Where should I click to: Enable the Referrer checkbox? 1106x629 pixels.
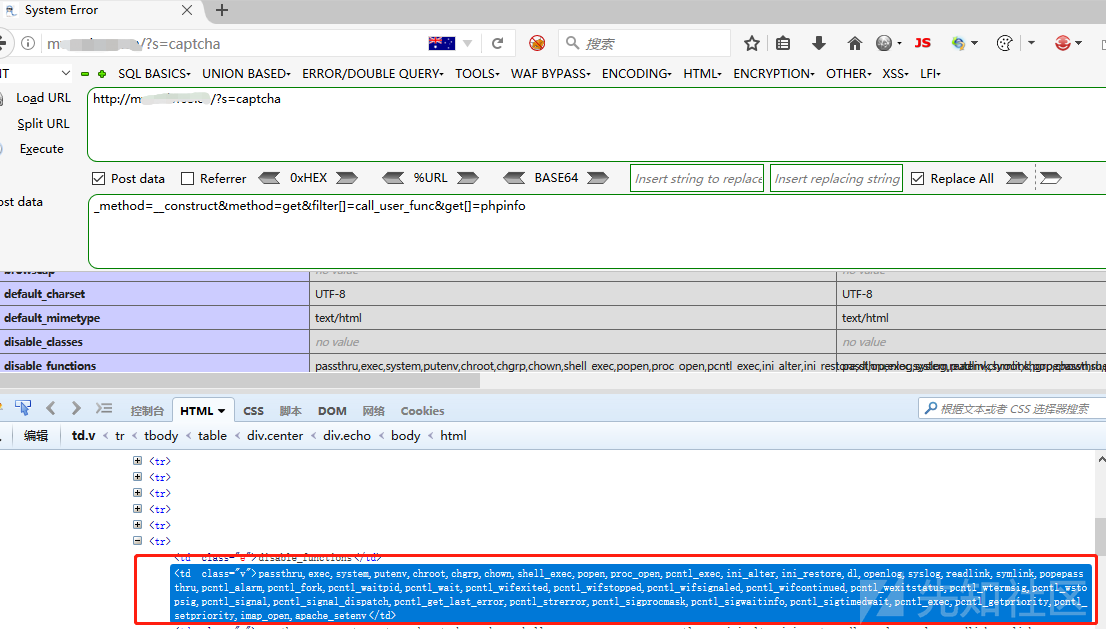(x=188, y=178)
